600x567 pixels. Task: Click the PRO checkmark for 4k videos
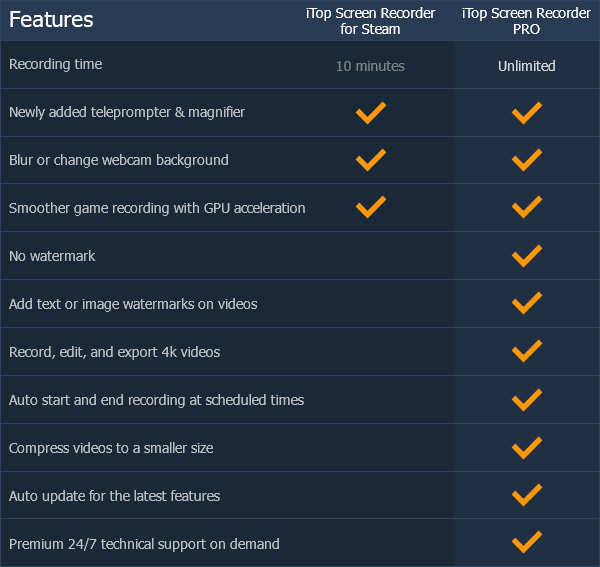527,351
